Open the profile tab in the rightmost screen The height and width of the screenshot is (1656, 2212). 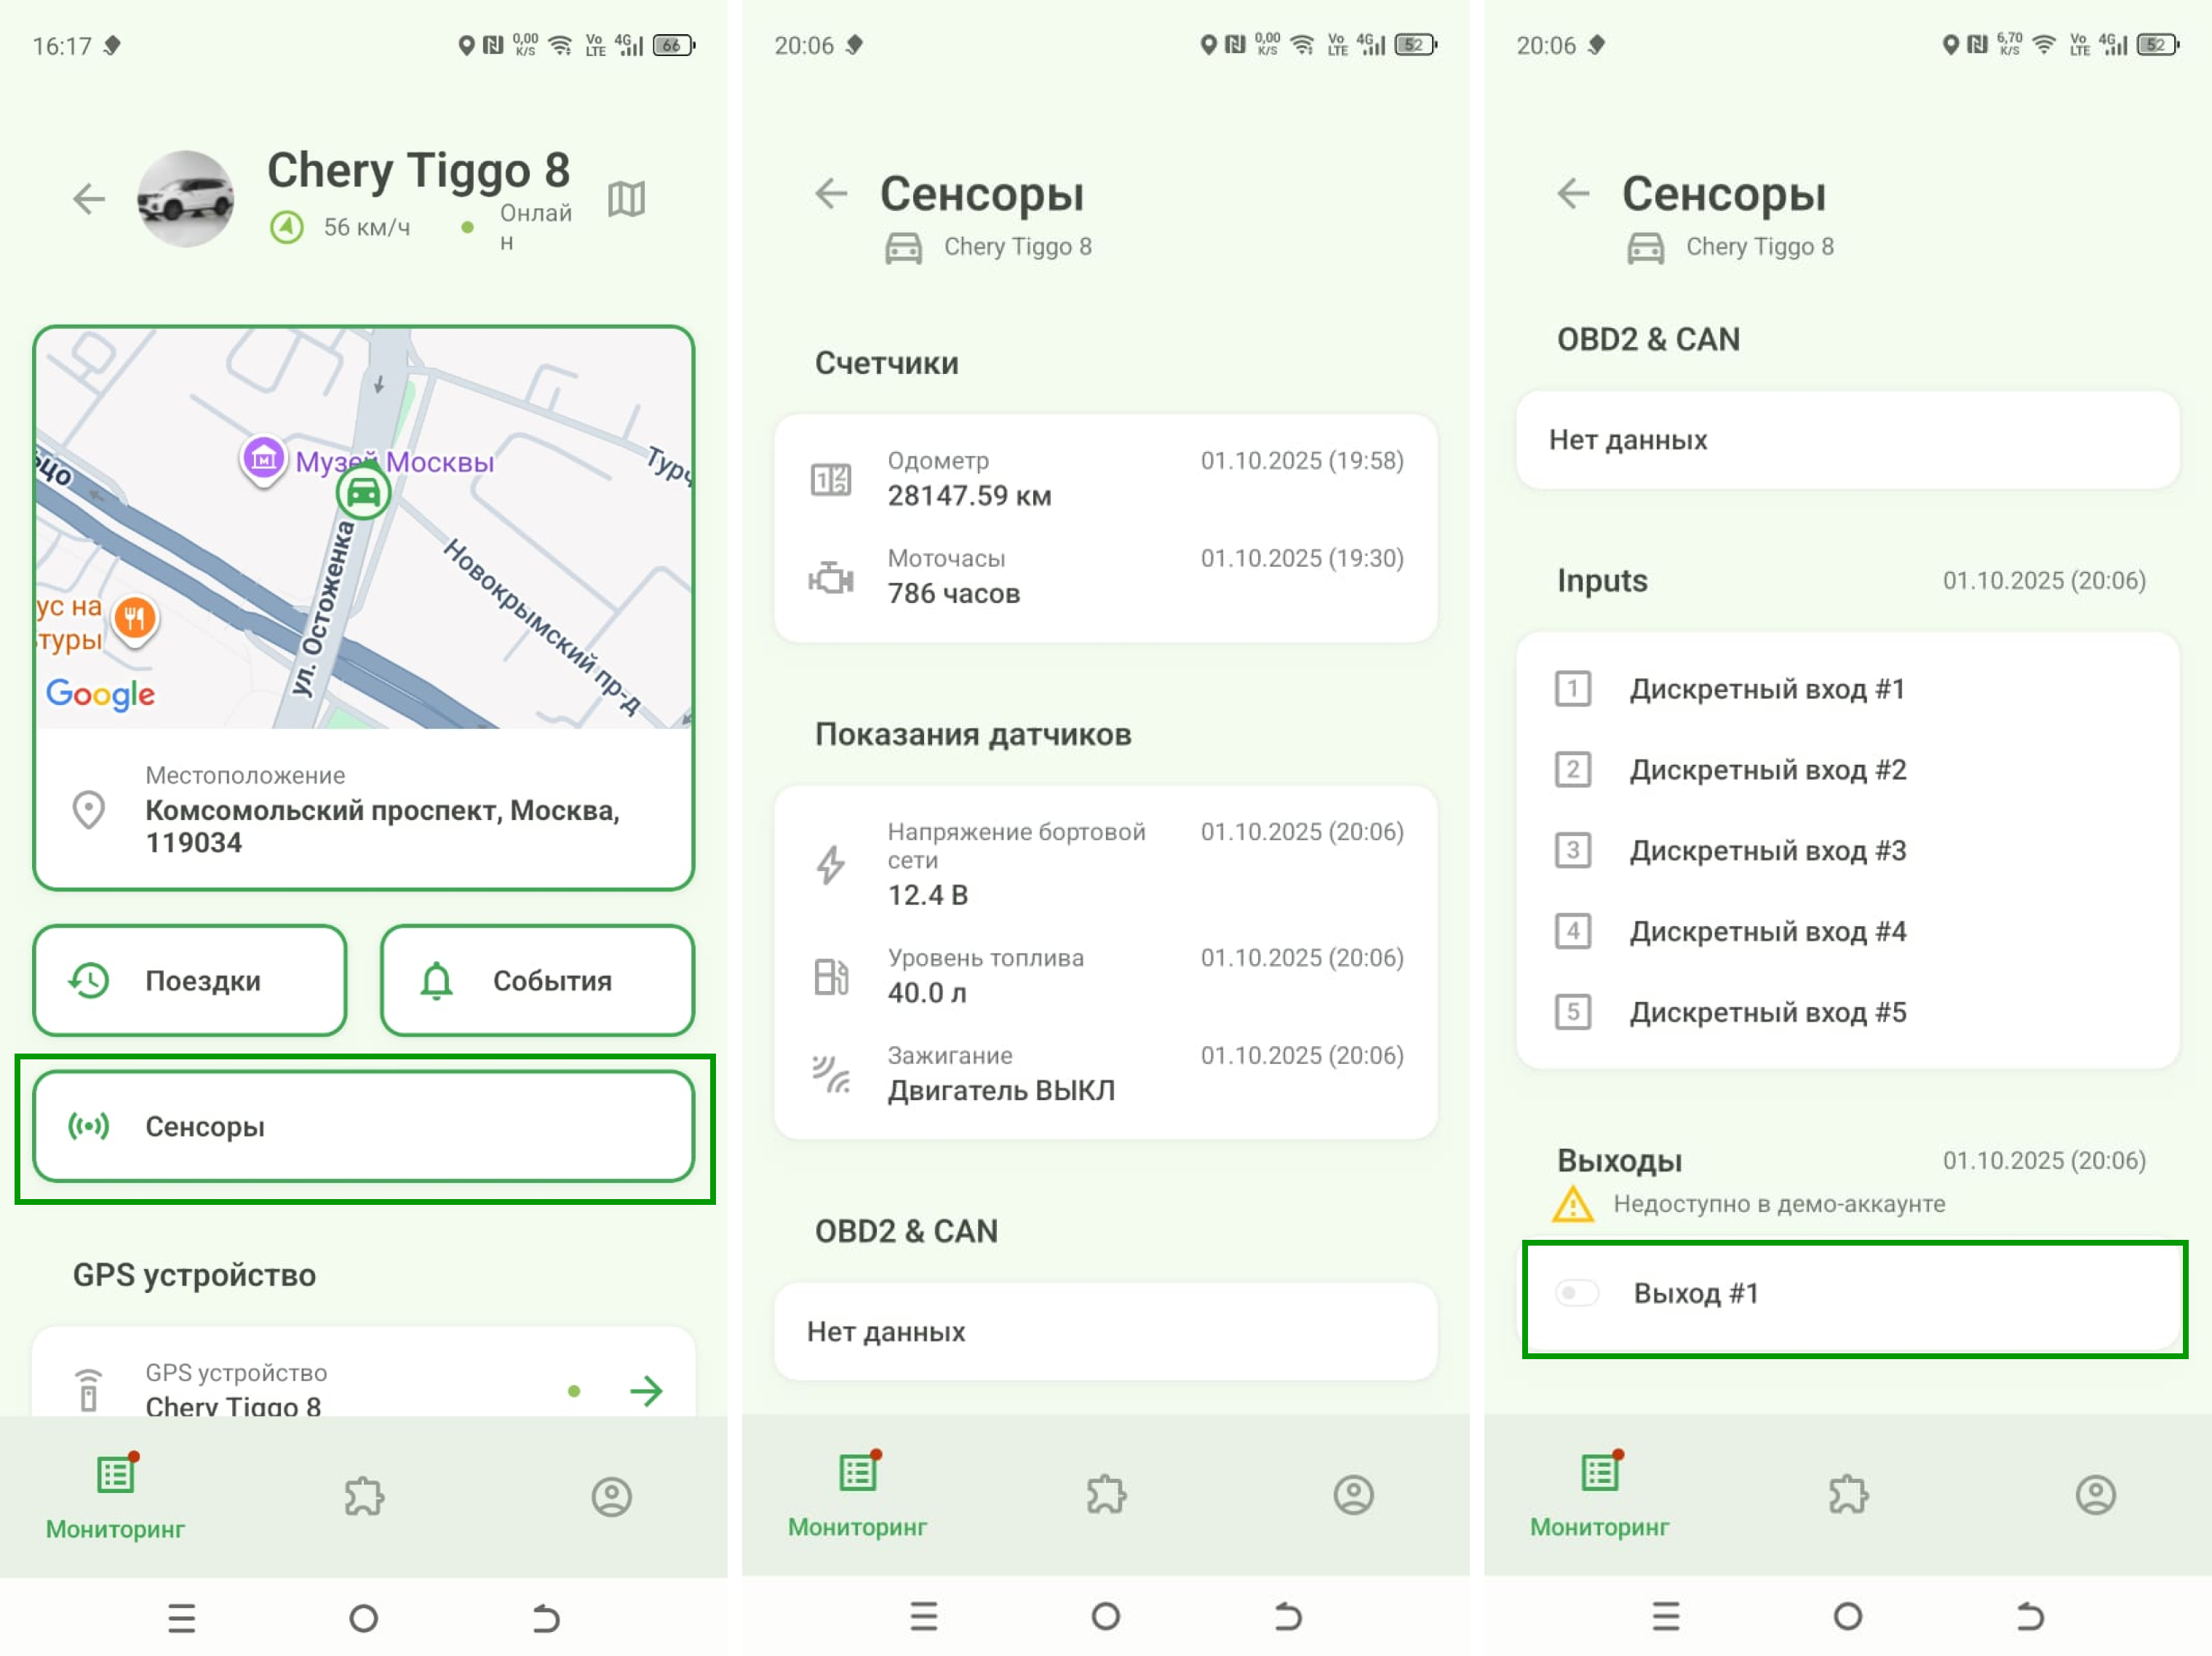tap(2095, 1495)
